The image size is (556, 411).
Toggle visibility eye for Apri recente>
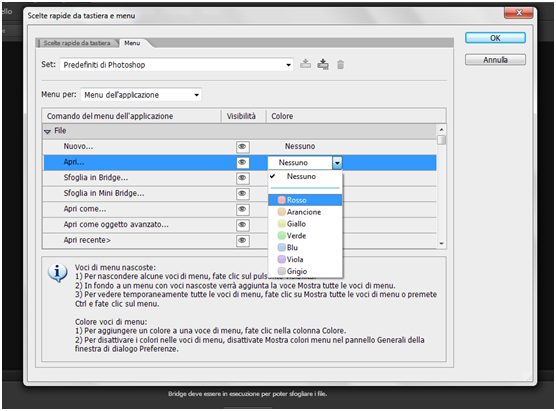(x=243, y=240)
